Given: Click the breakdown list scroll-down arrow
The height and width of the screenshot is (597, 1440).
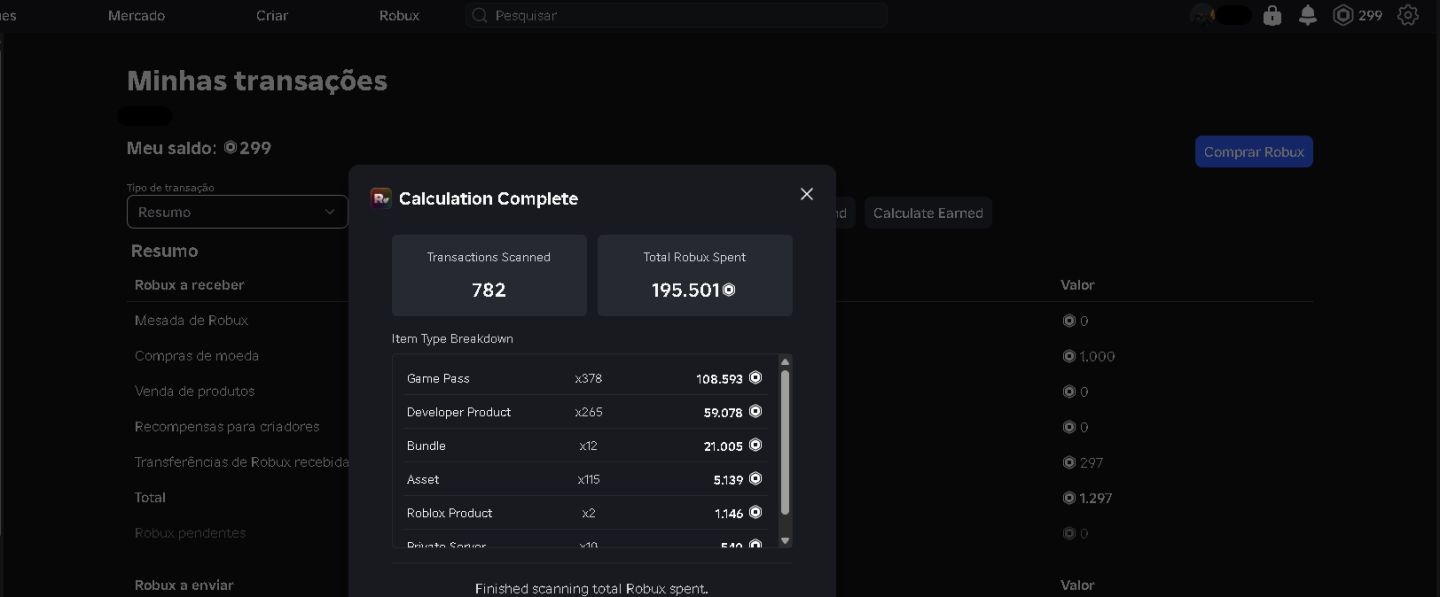Looking at the screenshot, I should tap(785, 540).
